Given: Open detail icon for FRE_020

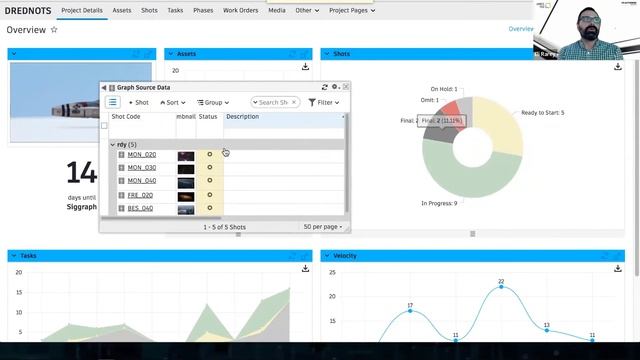Looking at the screenshot, I should pos(121,196).
